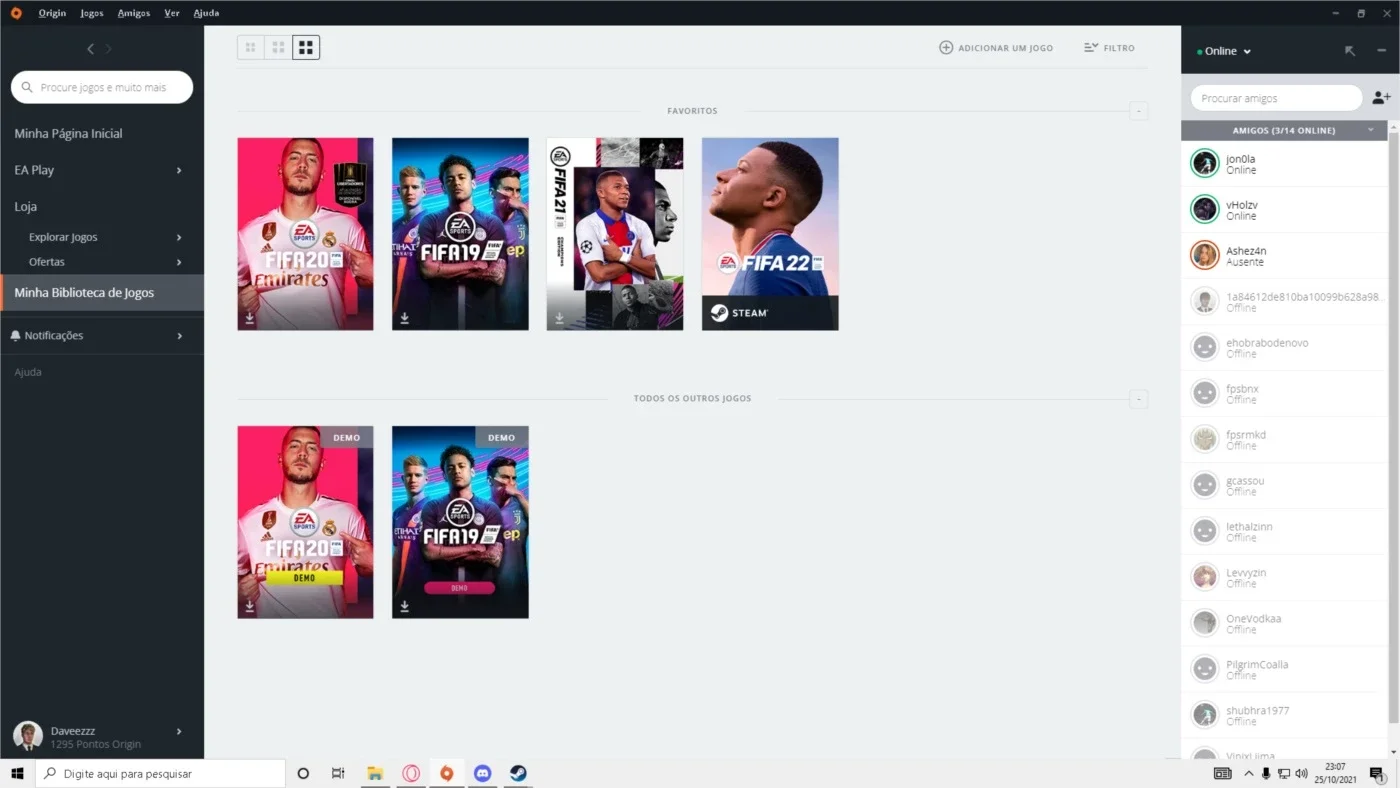Collapse the Favoritos section

1138,111
